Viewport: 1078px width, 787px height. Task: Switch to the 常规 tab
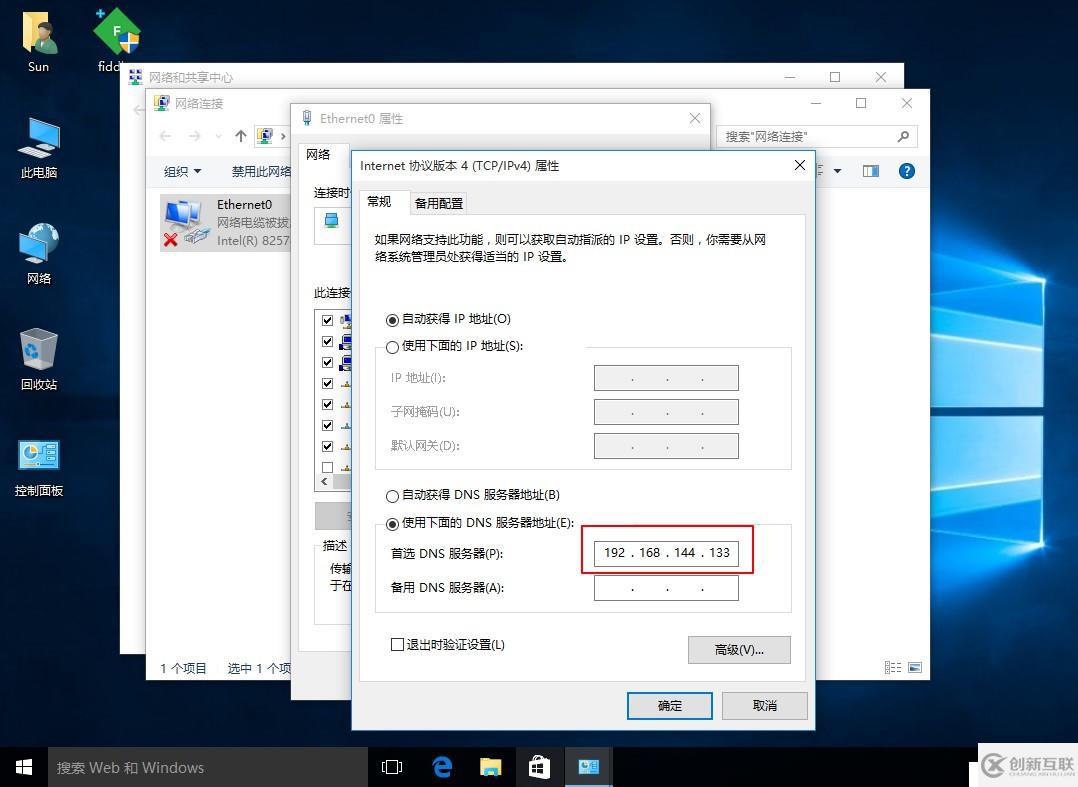[379, 201]
